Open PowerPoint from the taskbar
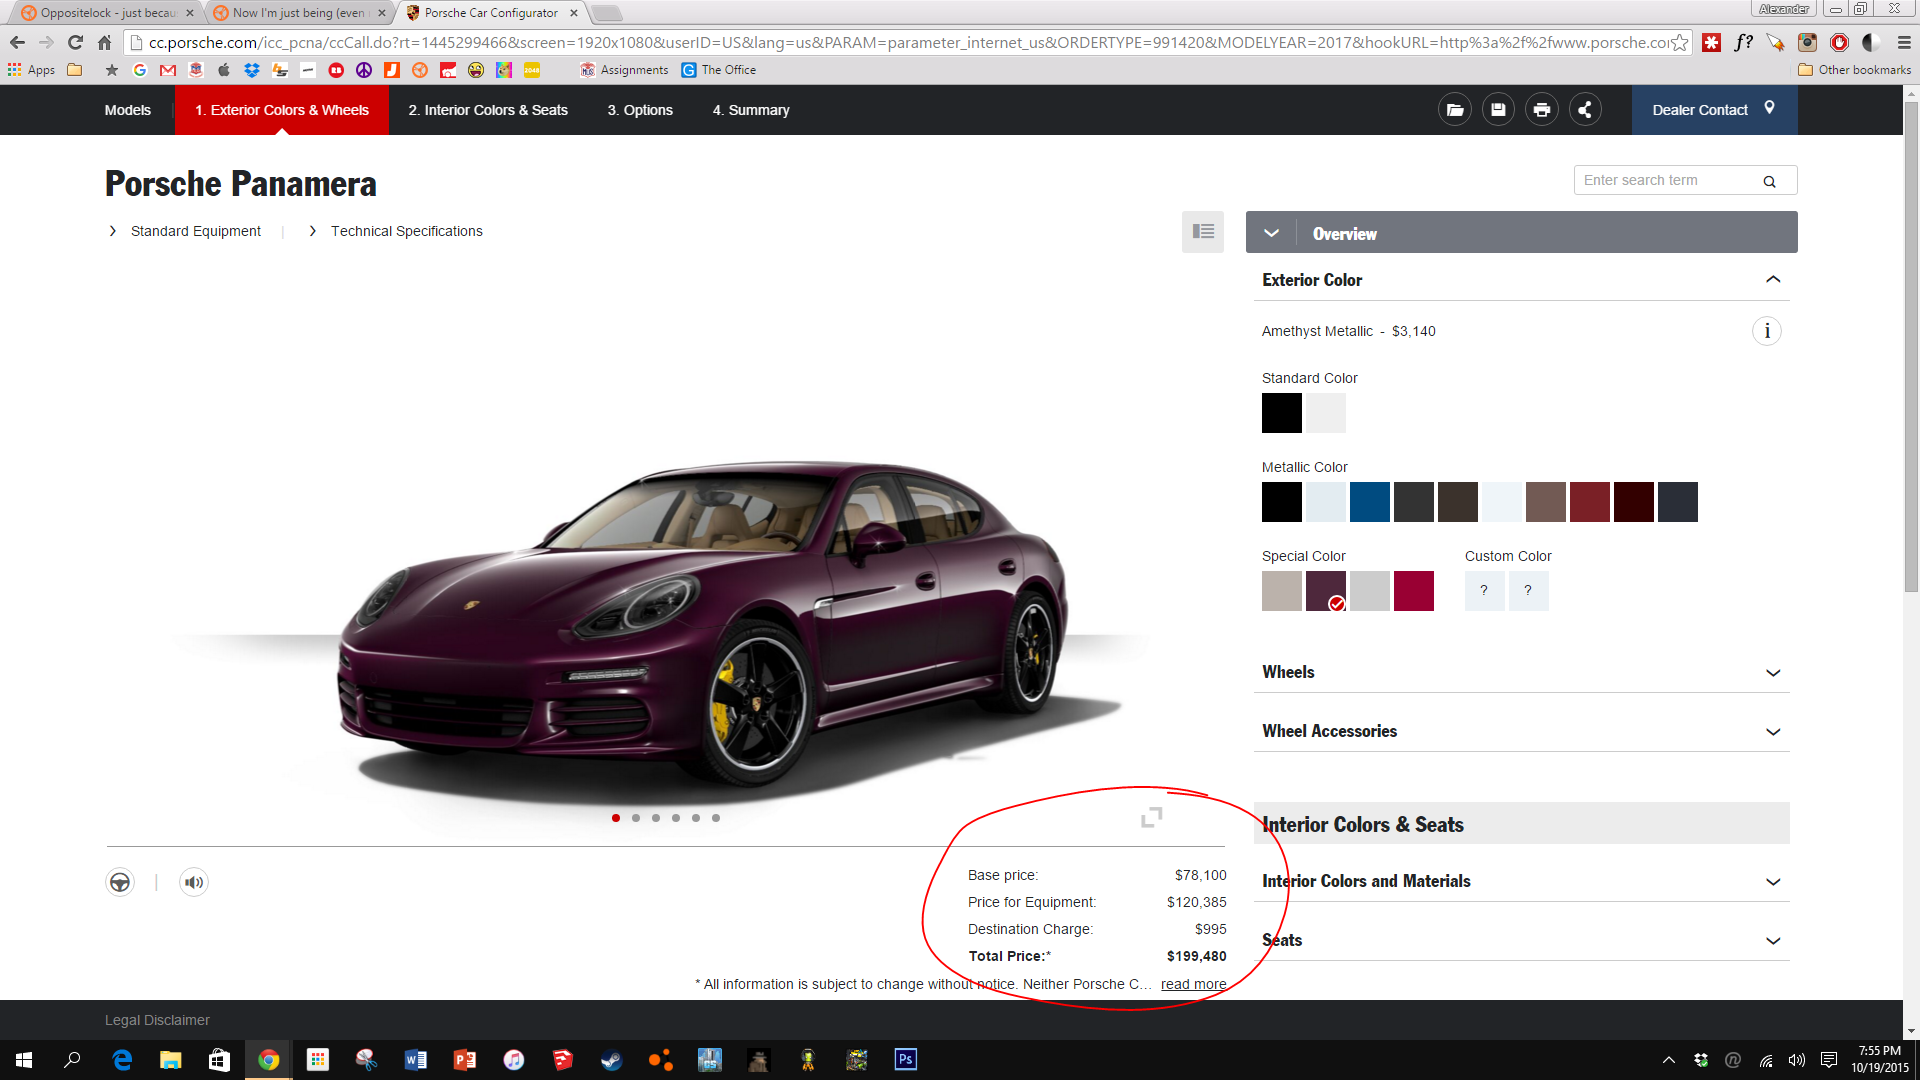1920x1080 pixels. tap(465, 1060)
